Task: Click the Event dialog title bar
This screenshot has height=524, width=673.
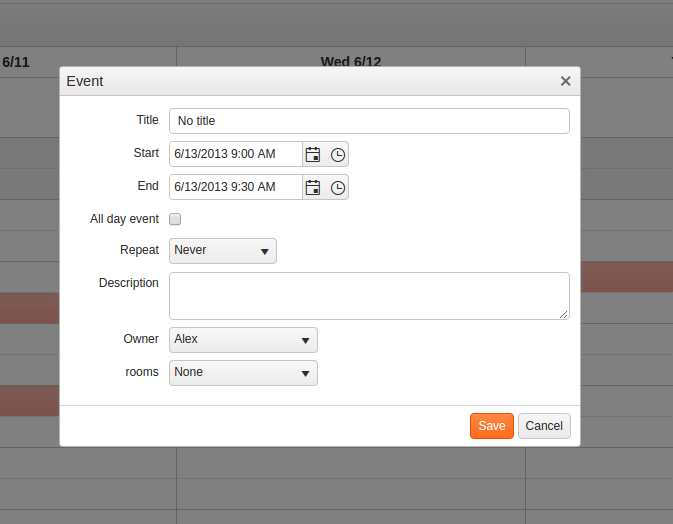Action: pos(300,81)
